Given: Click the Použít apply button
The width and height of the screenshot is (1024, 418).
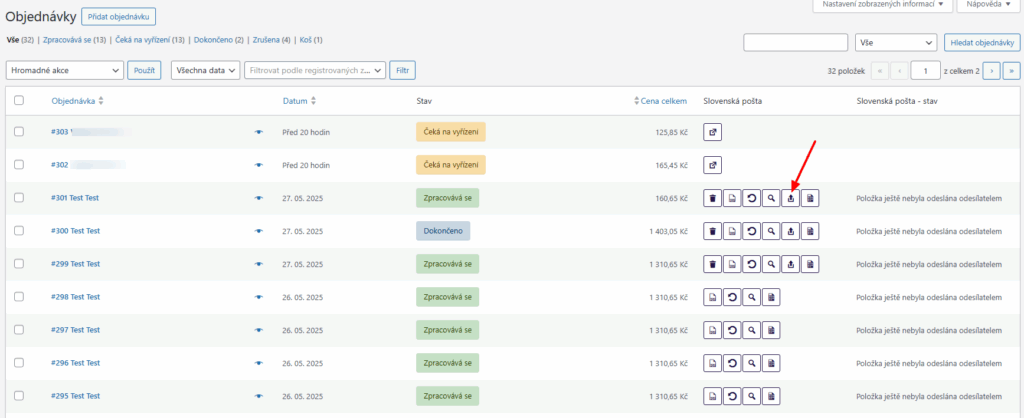Looking at the screenshot, I should click(x=144, y=71).
